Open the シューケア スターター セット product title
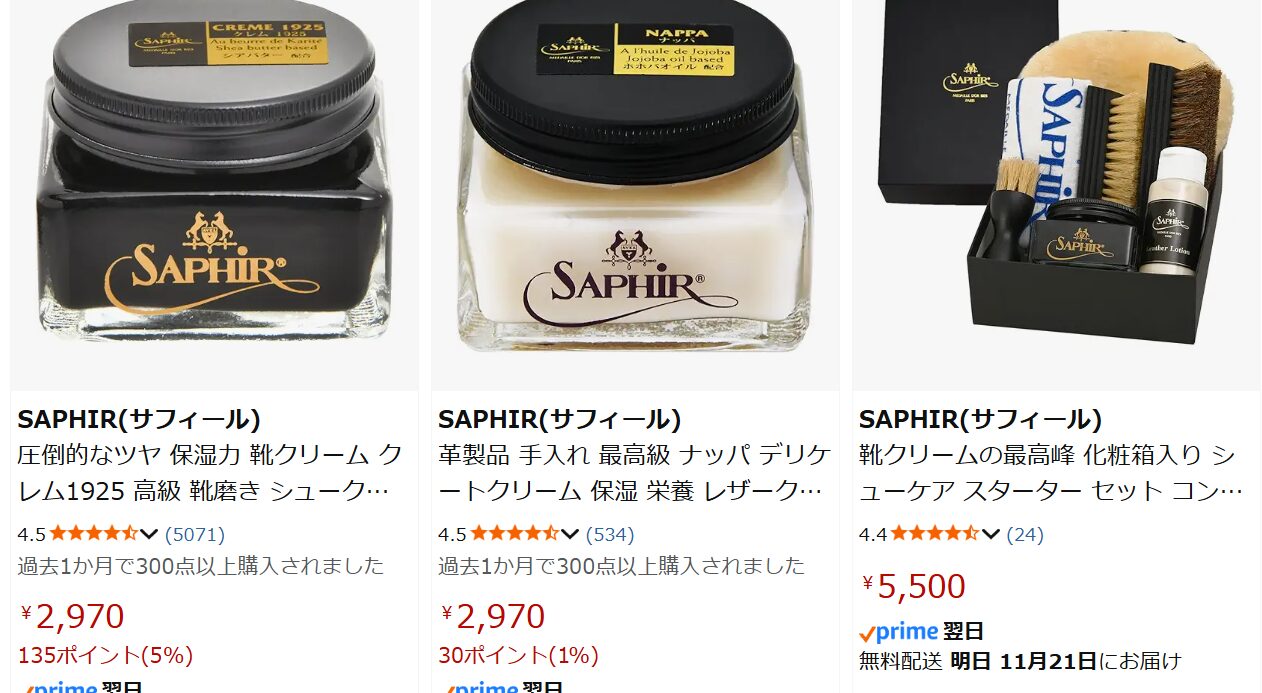 coord(1052,473)
